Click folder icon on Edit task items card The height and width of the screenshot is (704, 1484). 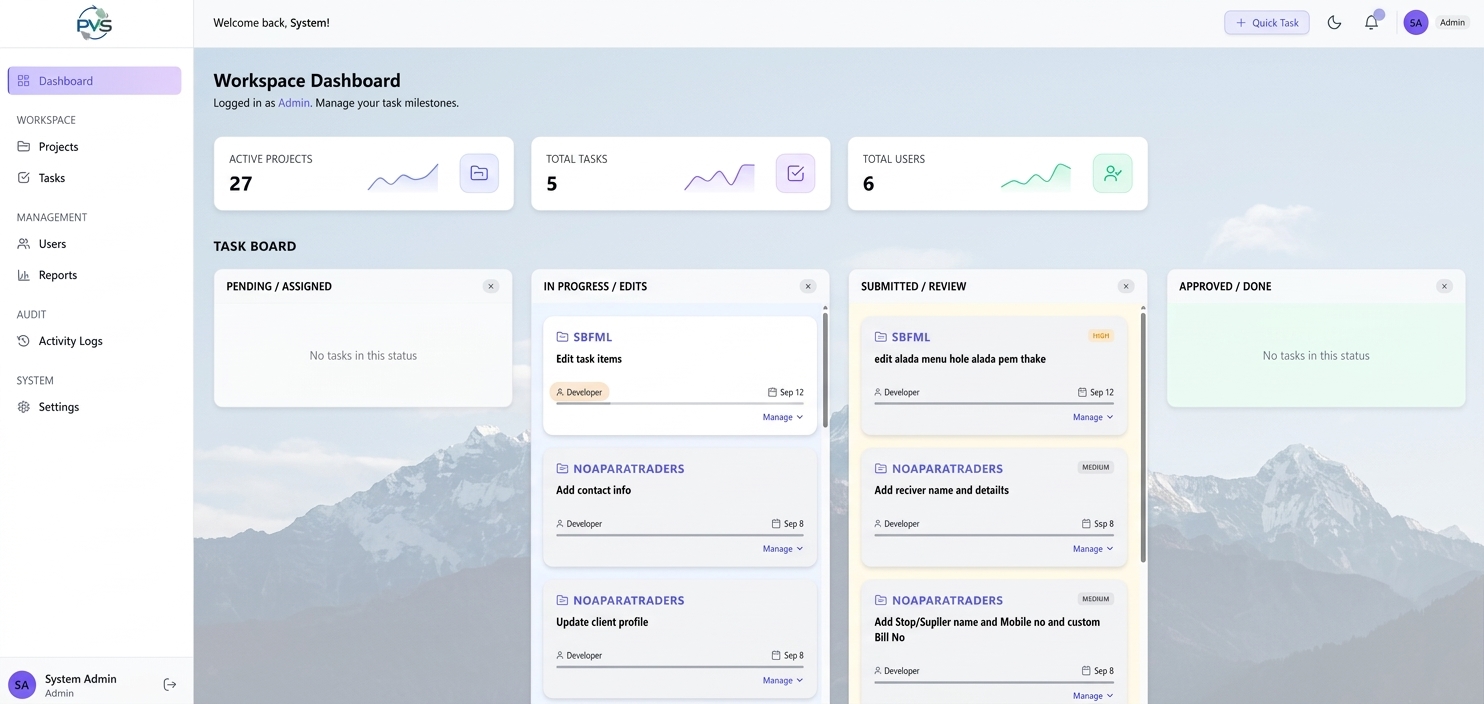point(562,337)
